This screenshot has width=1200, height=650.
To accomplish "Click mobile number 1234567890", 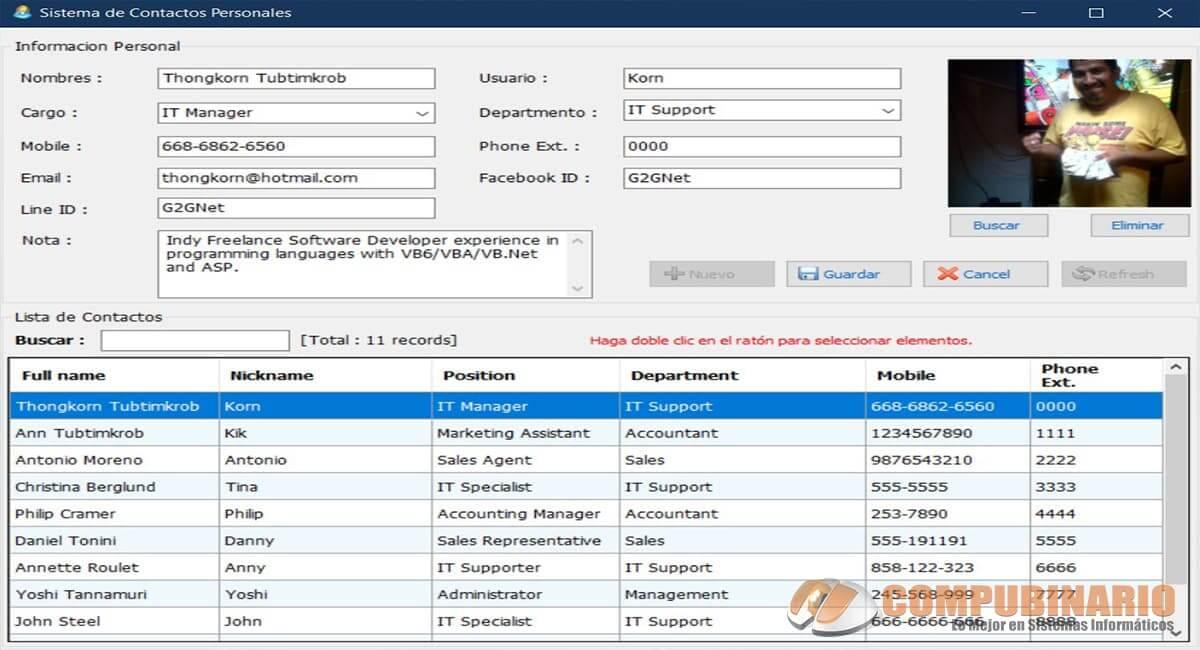I will [x=948, y=433].
